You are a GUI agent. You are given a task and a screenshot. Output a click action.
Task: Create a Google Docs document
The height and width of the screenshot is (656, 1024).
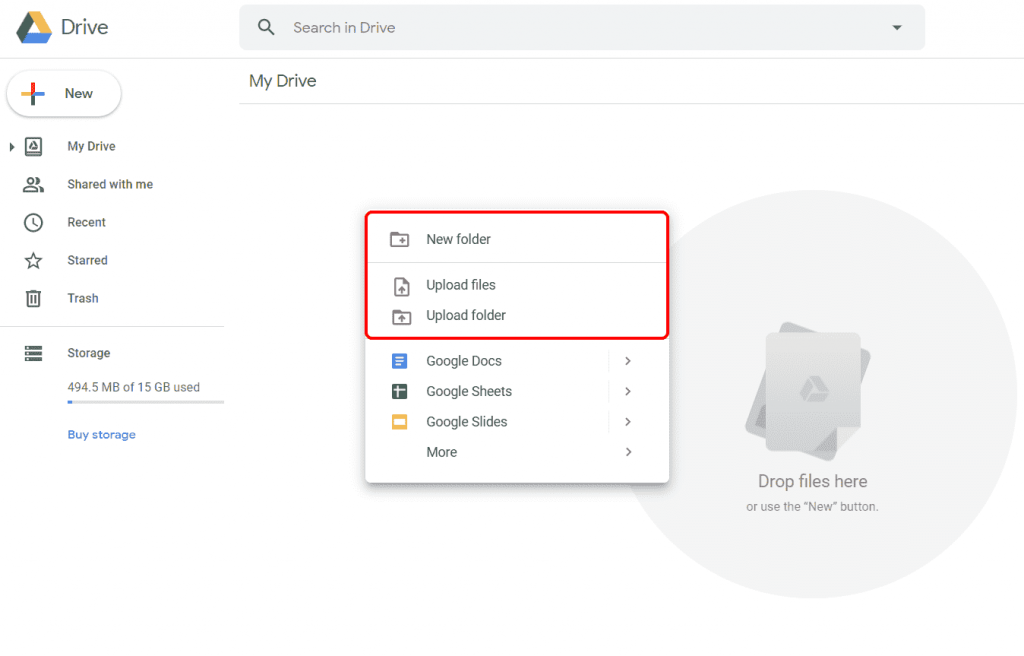[517, 361]
